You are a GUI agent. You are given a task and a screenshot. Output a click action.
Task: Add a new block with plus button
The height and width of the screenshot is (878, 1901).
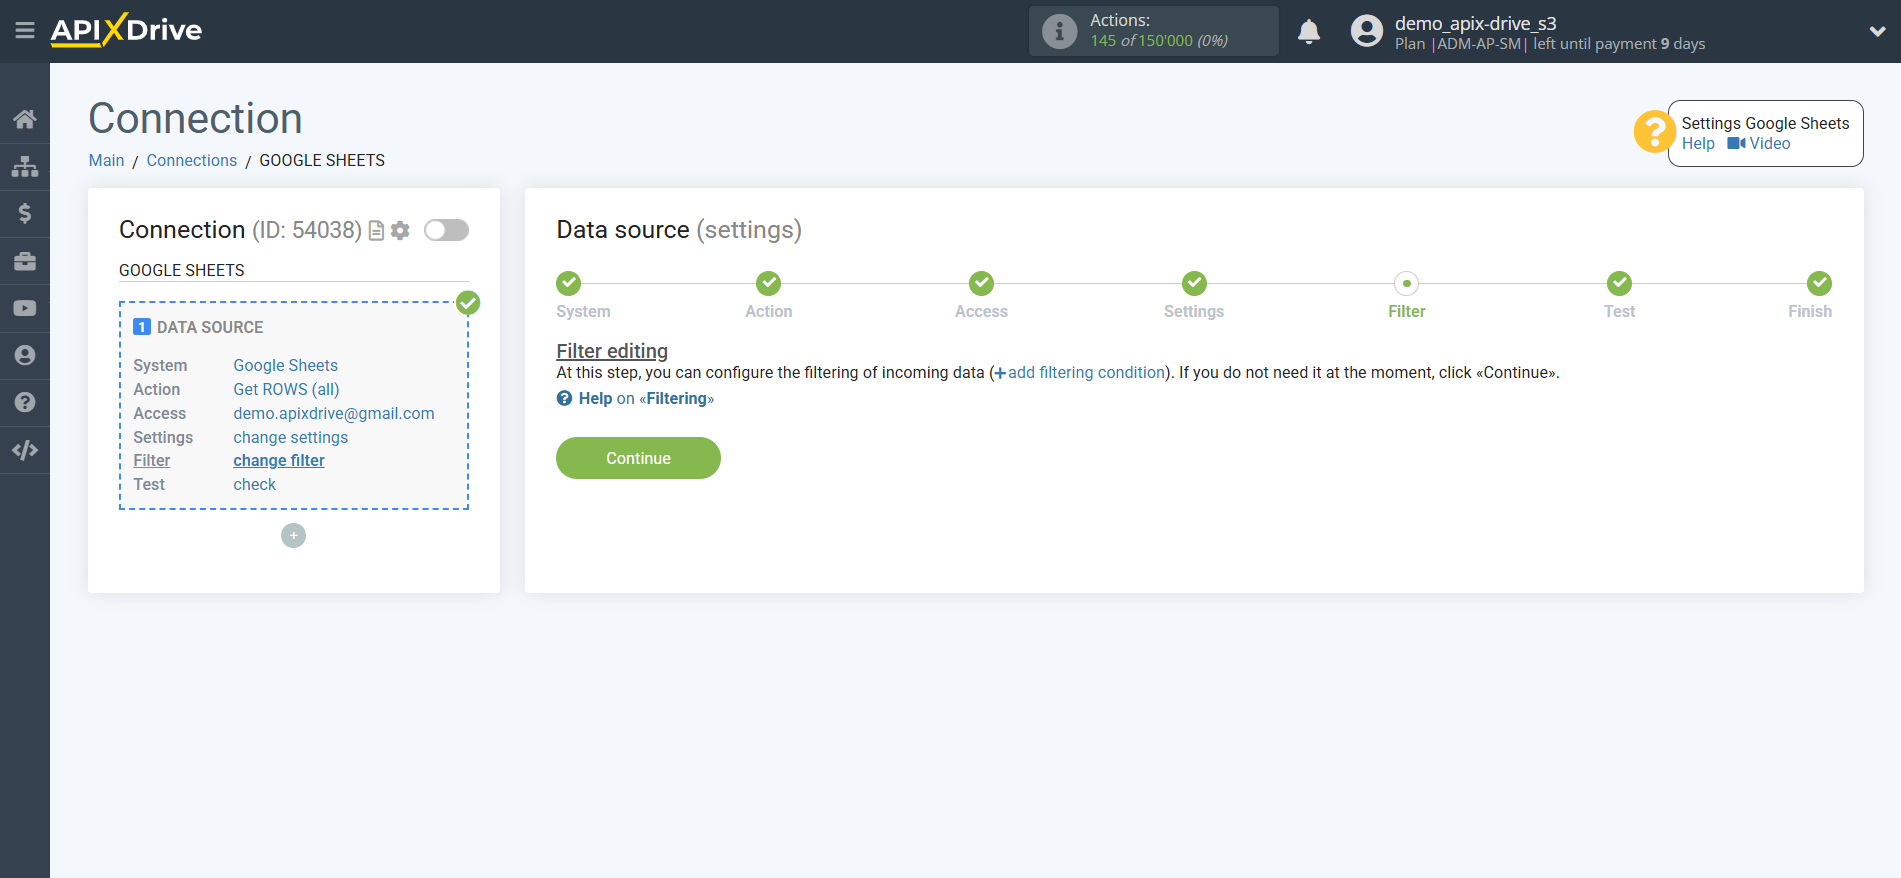tap(293, 536)
